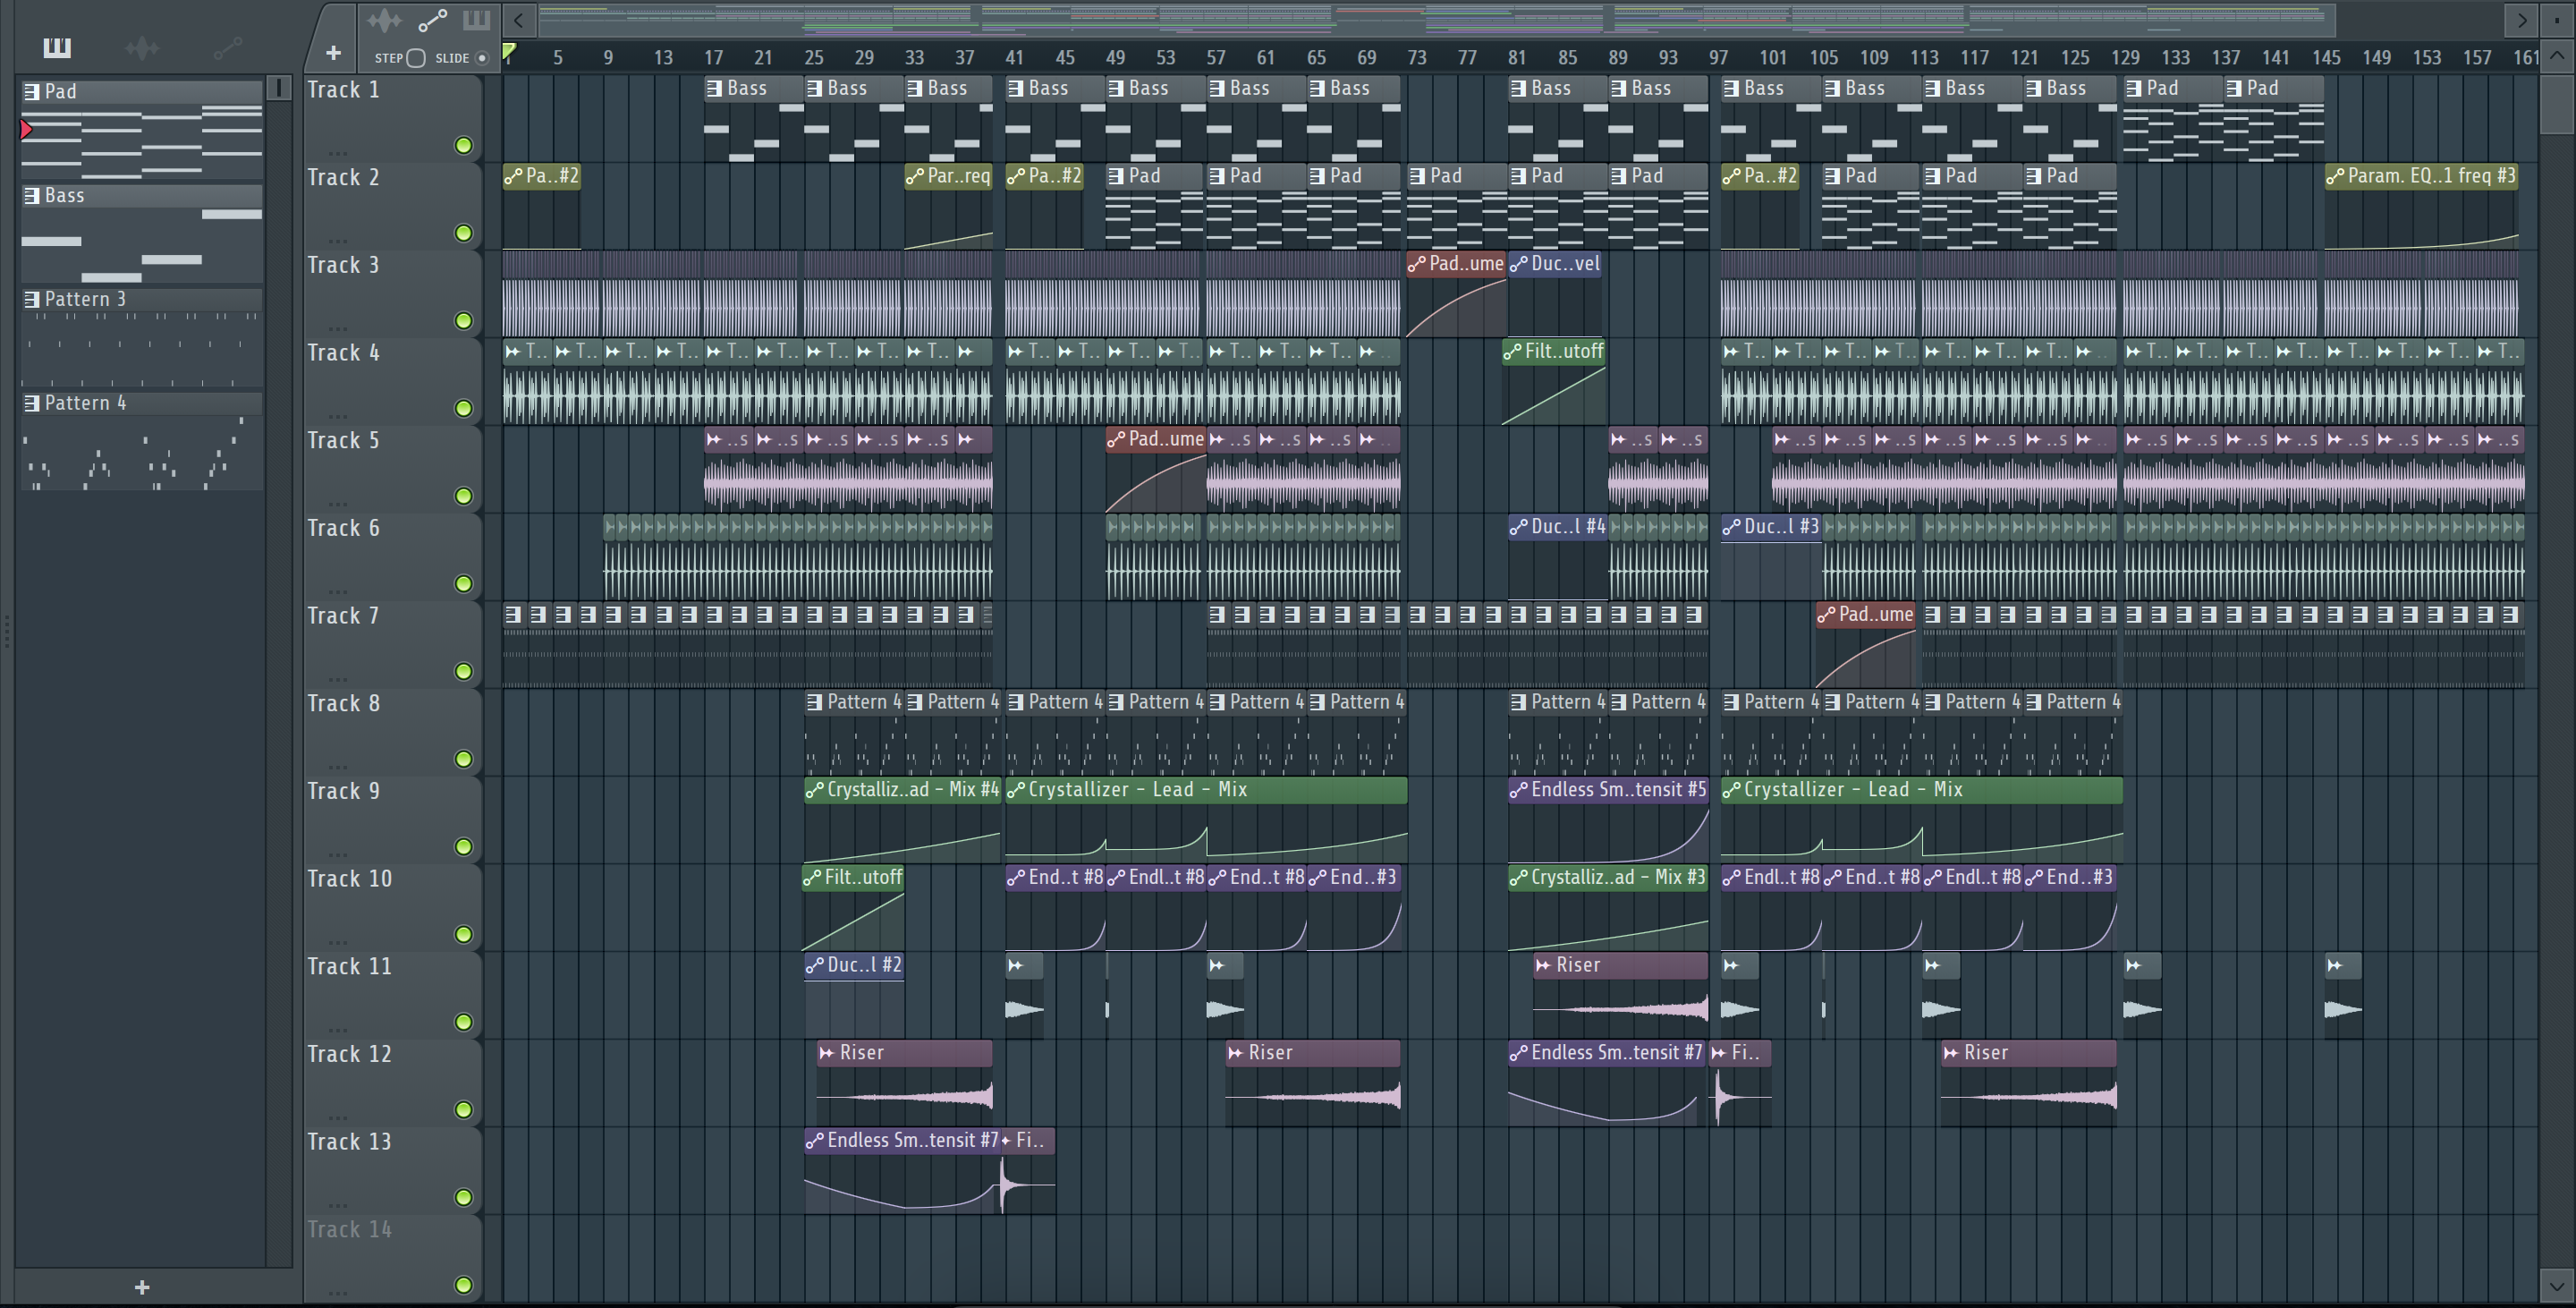Toggle the STEP edit mode checkbox
The image size is (2576, 1308).
[416, 58]
